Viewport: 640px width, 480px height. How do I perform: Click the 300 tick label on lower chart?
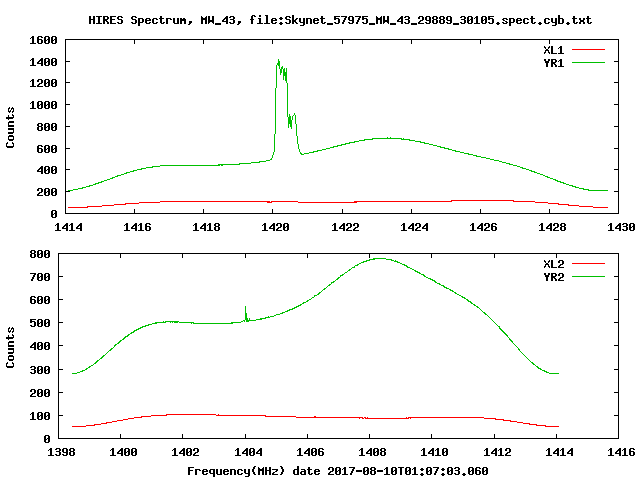[40, 370]
